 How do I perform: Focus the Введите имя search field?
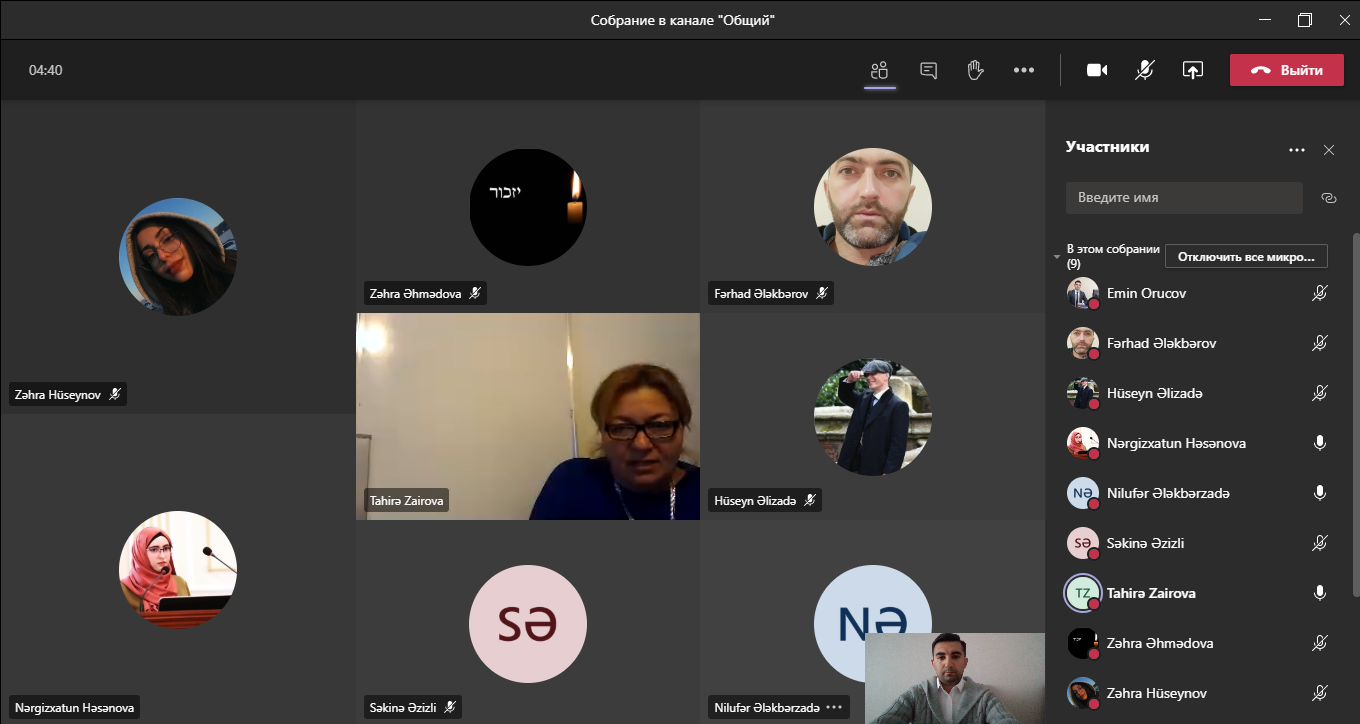(1184, 198)
